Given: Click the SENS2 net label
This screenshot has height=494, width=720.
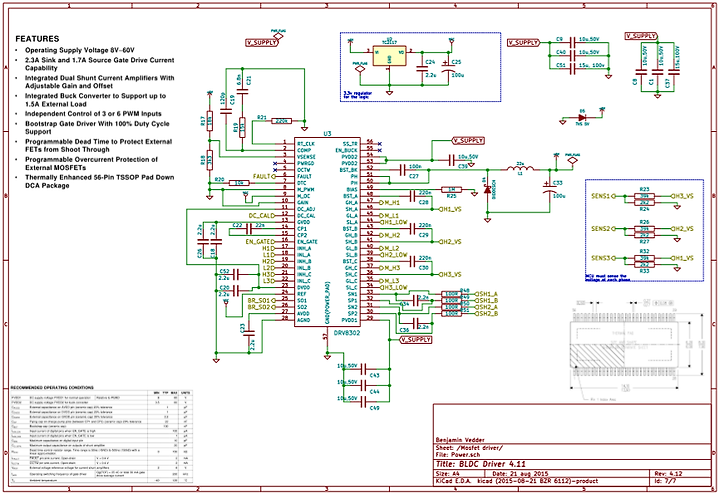Looking at the screenshot, I should tap(601, 229).
